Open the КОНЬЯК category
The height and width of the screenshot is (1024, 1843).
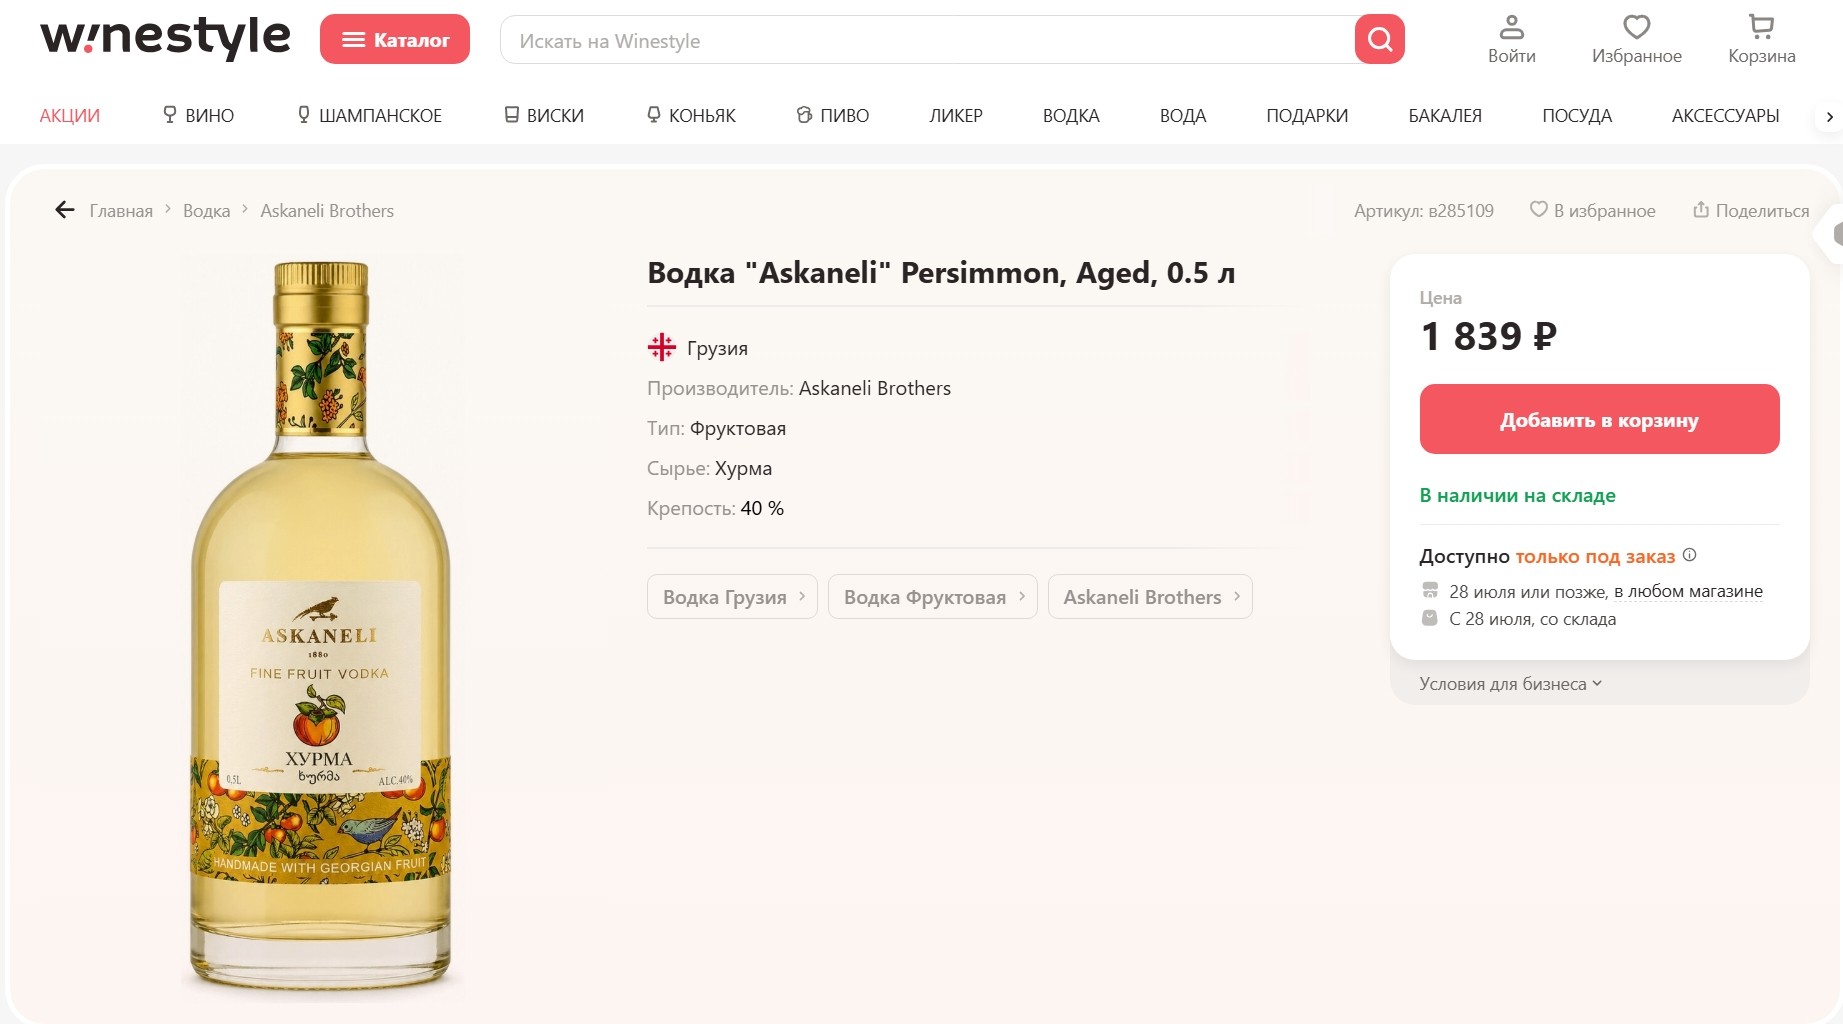(691, 116)
